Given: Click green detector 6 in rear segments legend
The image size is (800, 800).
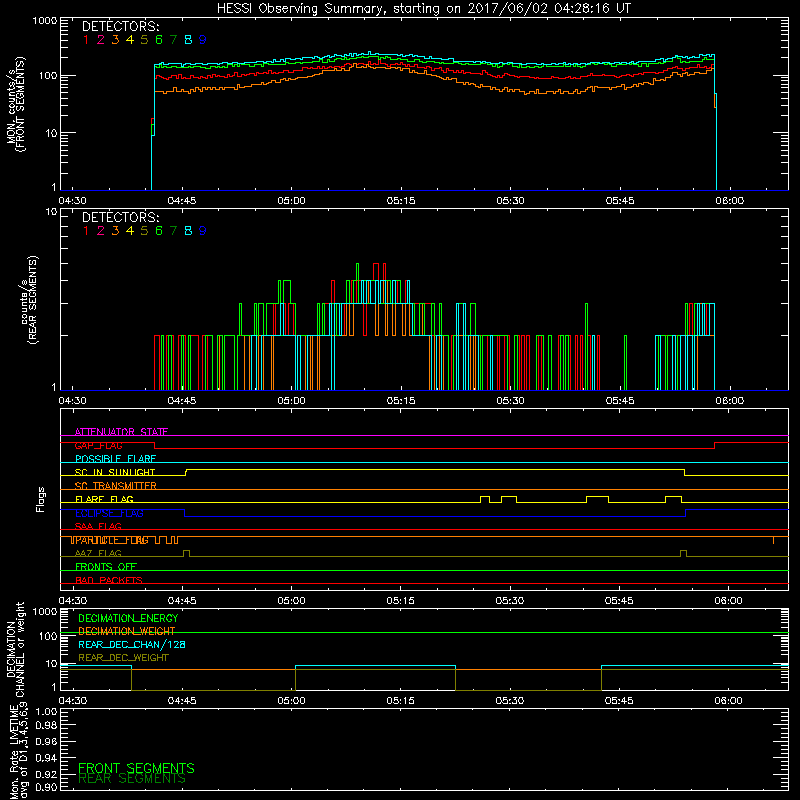Looking at the screenshot, I should tap(159, 231).
